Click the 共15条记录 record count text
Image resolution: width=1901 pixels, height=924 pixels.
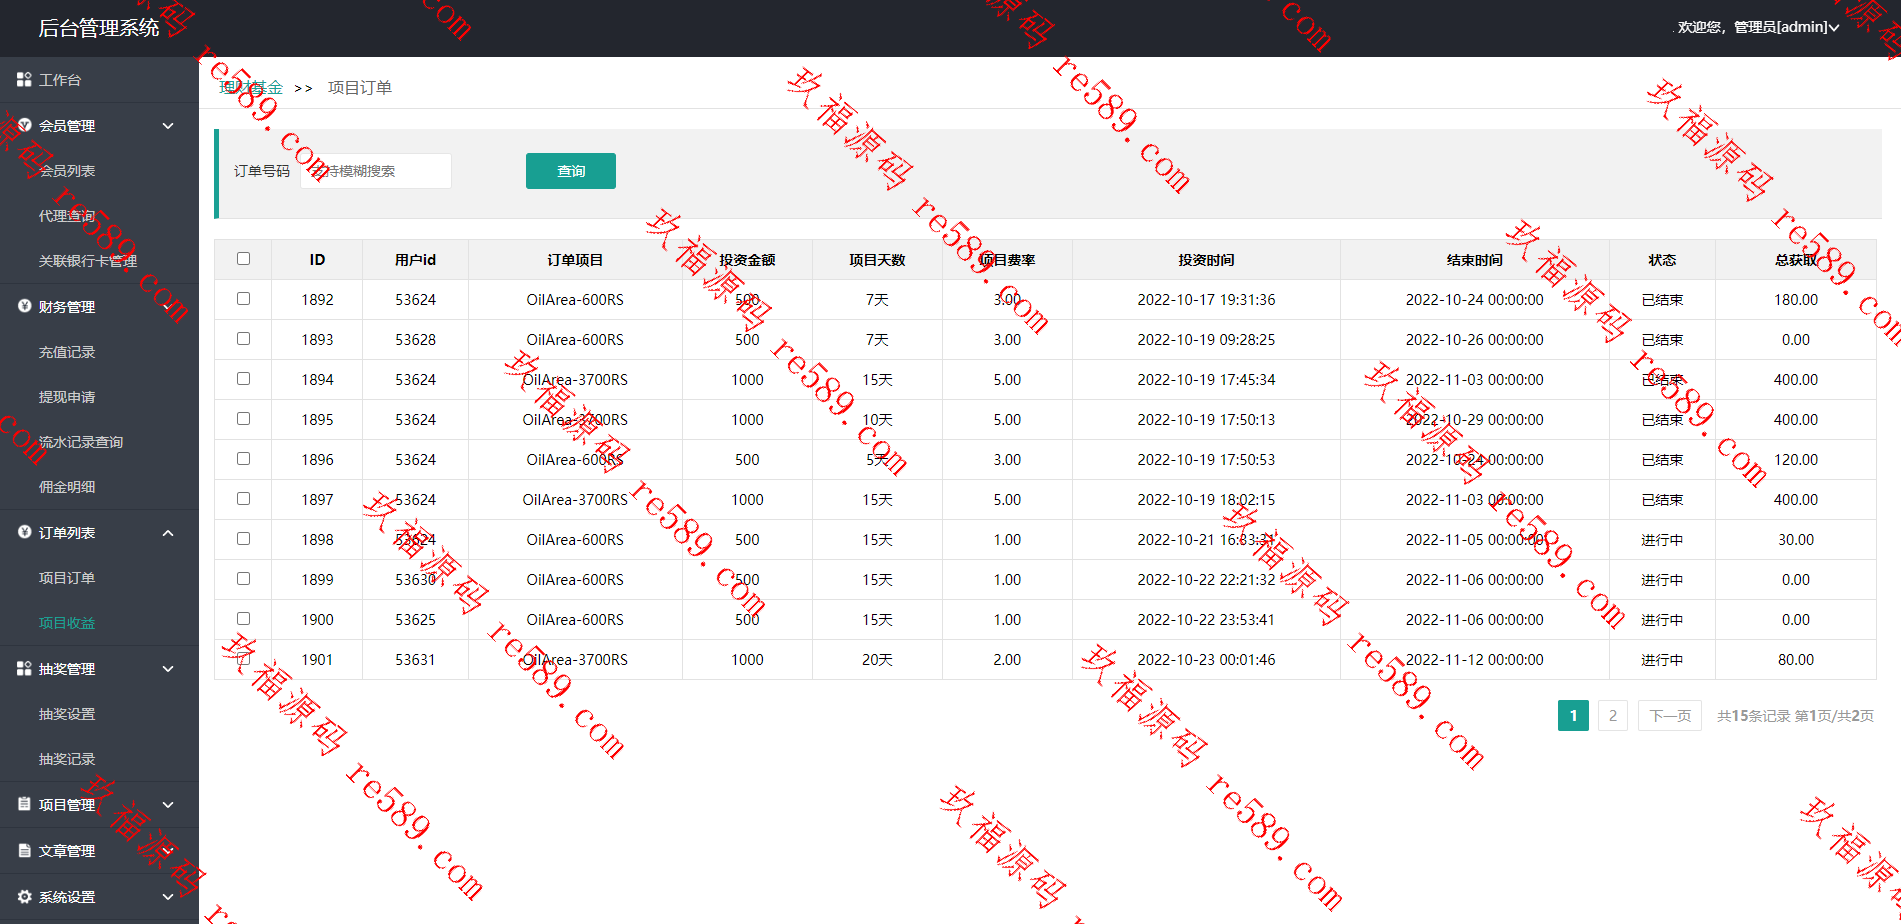tap(1753, 716)
